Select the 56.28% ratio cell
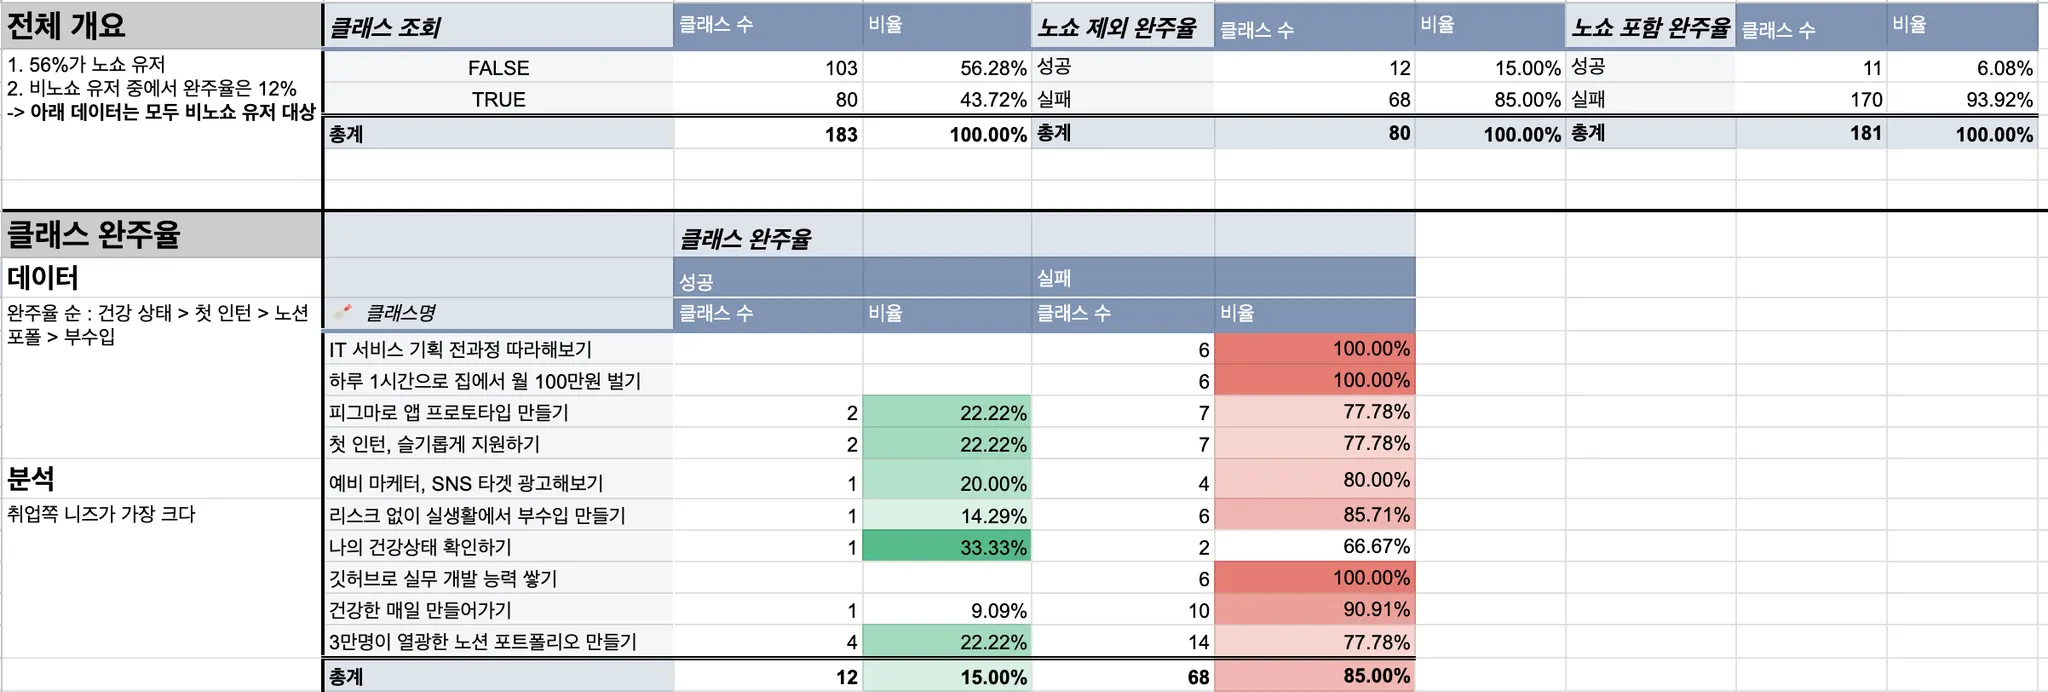 tap(947, 67)
